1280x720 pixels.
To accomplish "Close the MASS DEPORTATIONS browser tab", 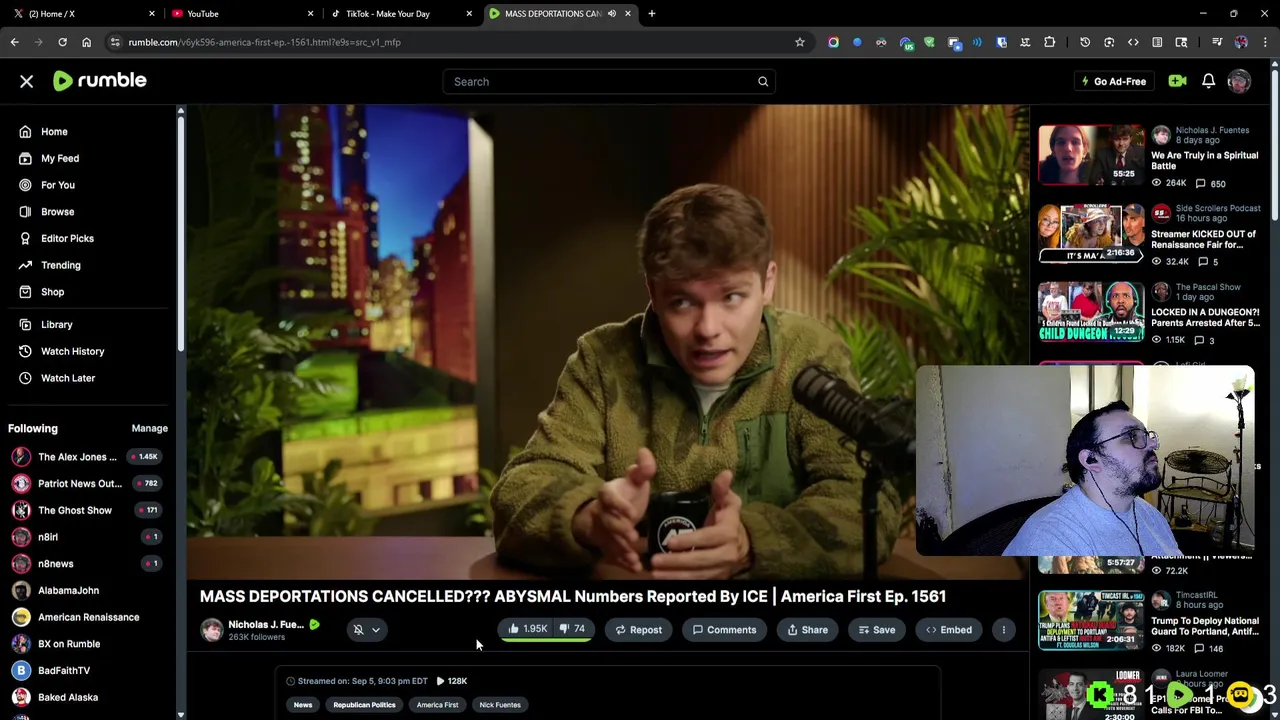I will (x=628, y=14).
